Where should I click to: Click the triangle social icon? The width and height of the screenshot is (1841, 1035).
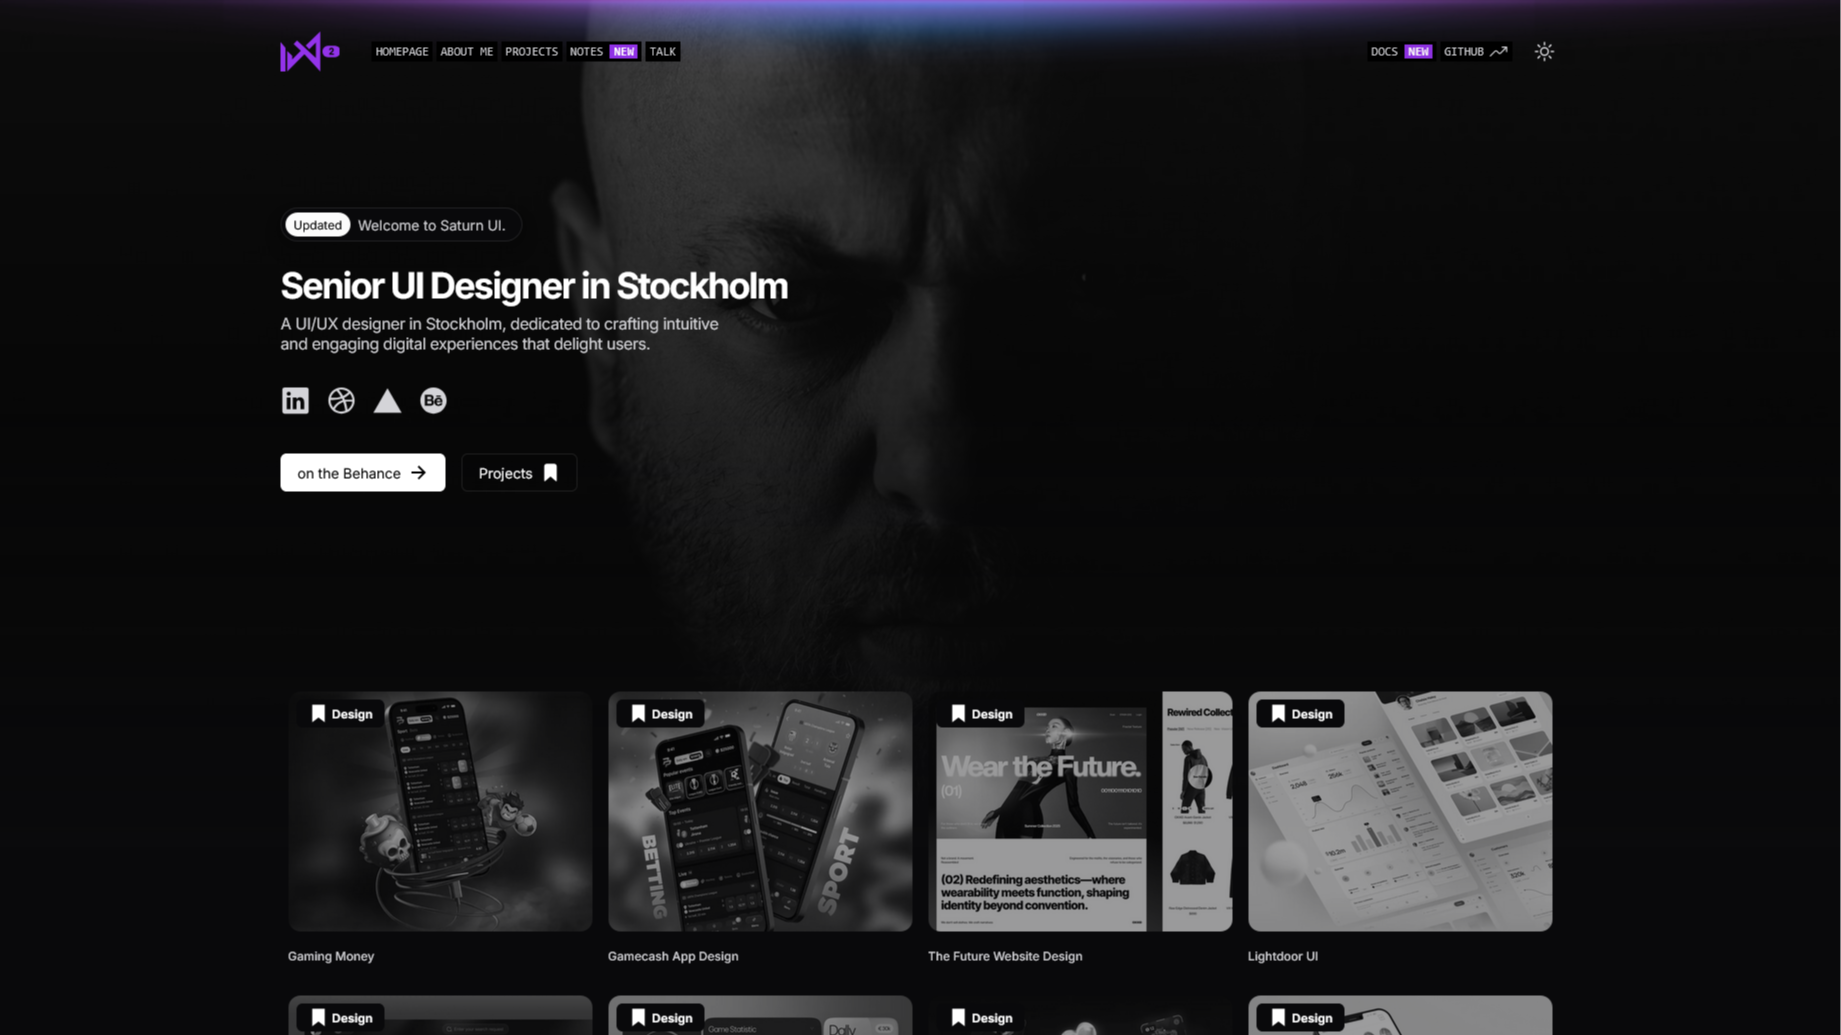(x=387, y=401)
